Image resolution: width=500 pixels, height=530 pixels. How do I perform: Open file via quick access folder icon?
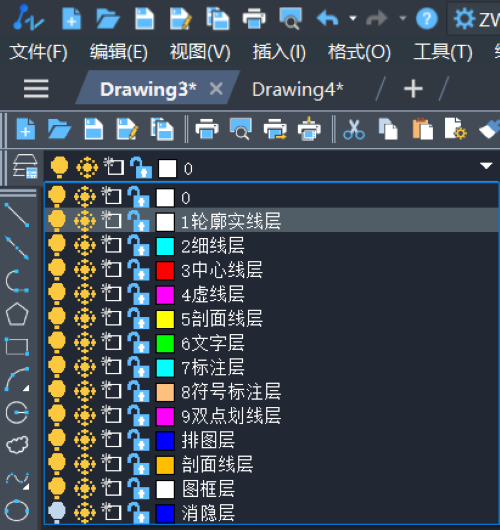(108, 19)
